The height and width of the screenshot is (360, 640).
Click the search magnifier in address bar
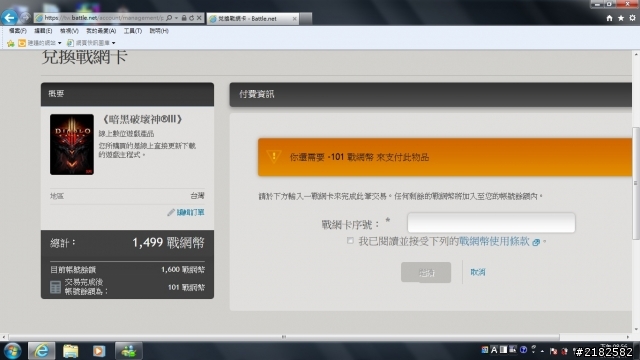[x=169, y=18]
